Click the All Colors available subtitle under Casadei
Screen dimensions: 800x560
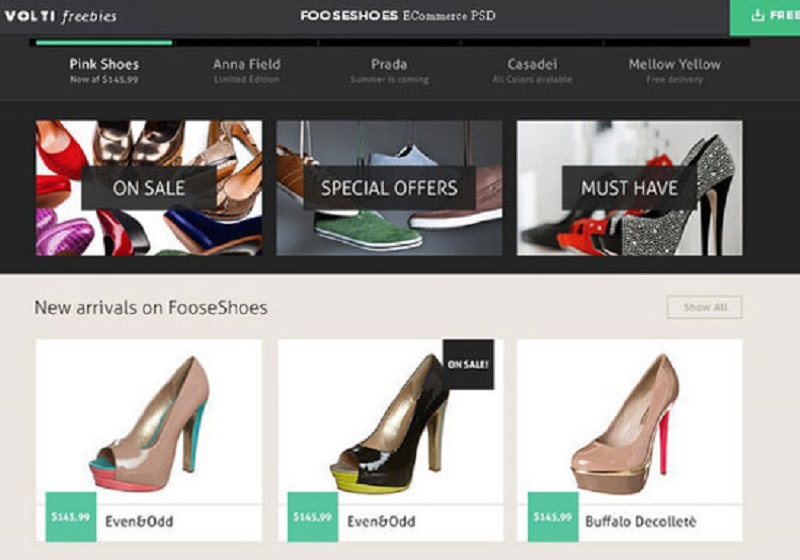(532, 80)
